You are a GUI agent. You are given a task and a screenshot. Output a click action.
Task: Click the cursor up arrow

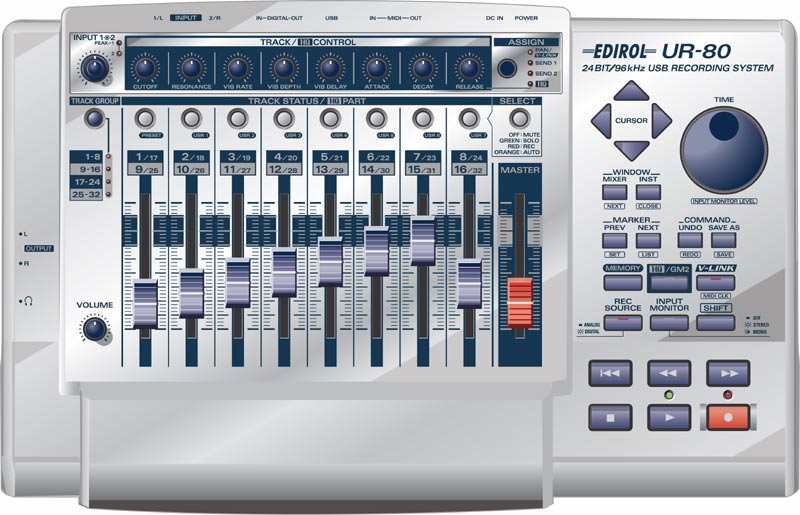[631, 90]
